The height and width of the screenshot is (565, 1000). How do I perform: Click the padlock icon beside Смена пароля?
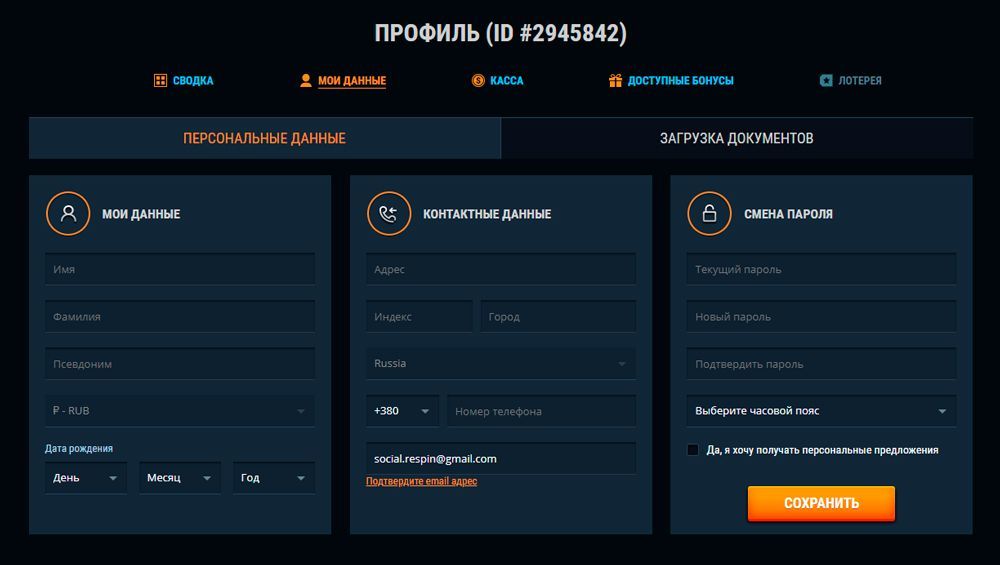tap(709, 214)
